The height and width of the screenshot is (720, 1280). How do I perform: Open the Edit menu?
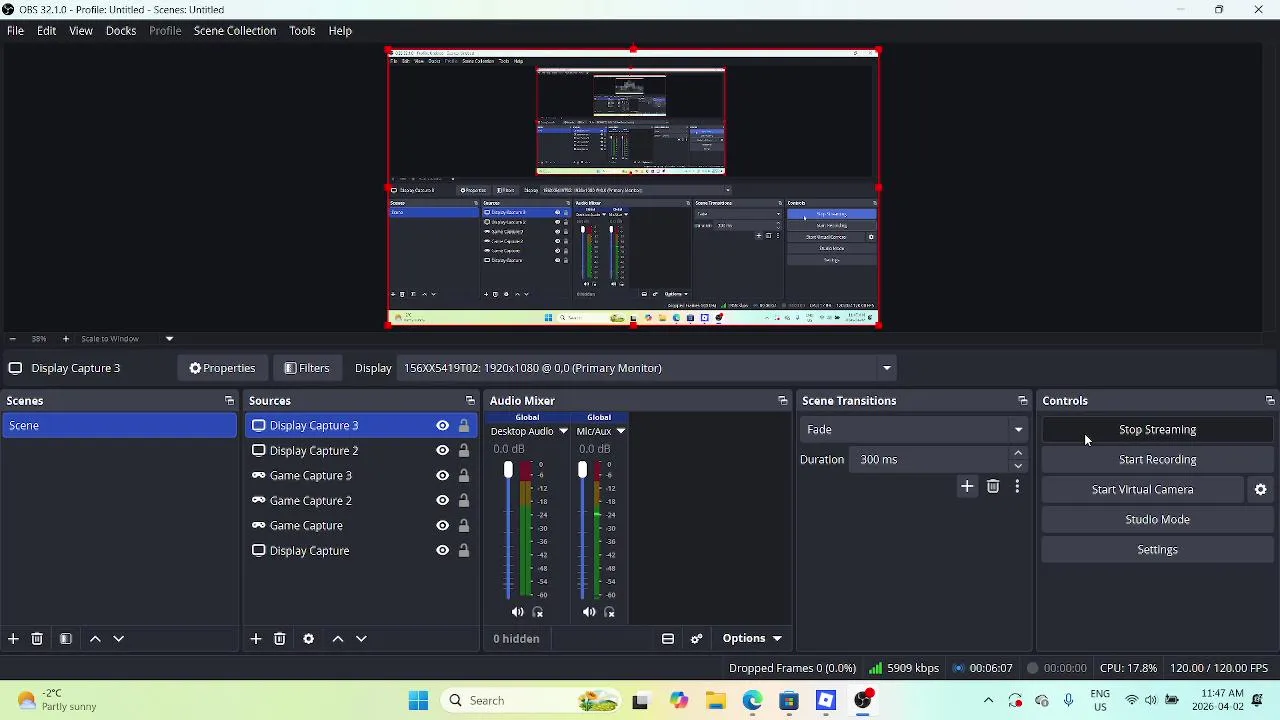47,31
